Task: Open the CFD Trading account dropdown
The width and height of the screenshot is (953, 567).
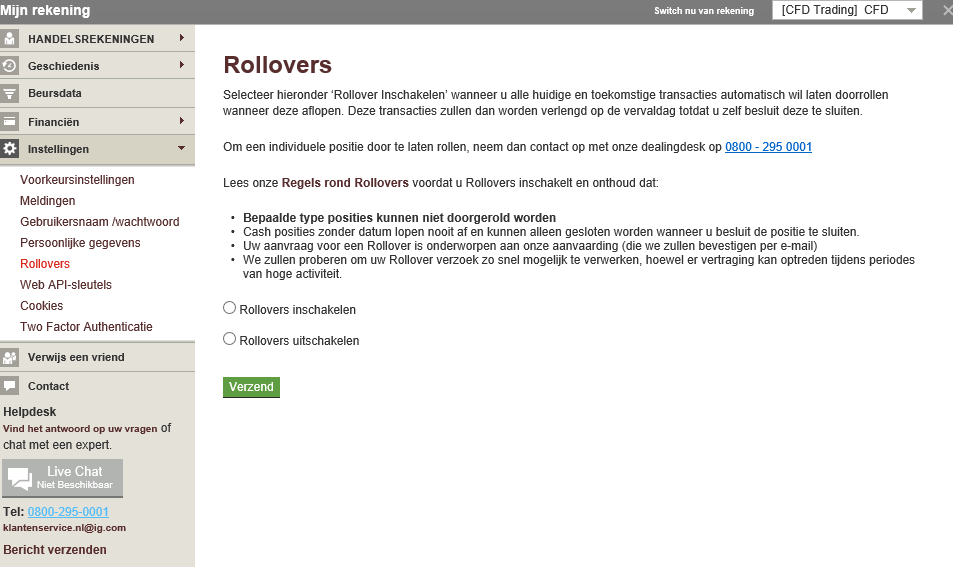Action: pos(847,10)
